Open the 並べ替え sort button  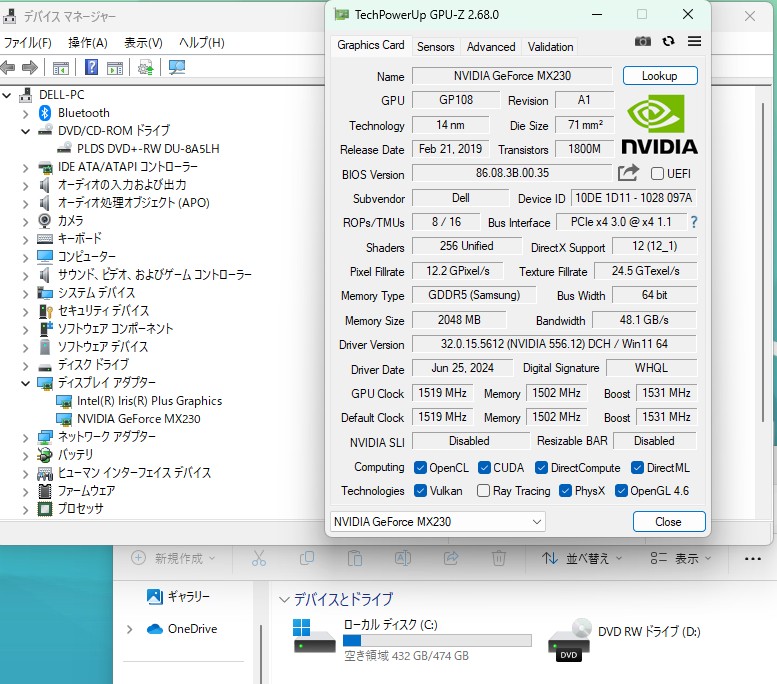click(x=581, y=559)
